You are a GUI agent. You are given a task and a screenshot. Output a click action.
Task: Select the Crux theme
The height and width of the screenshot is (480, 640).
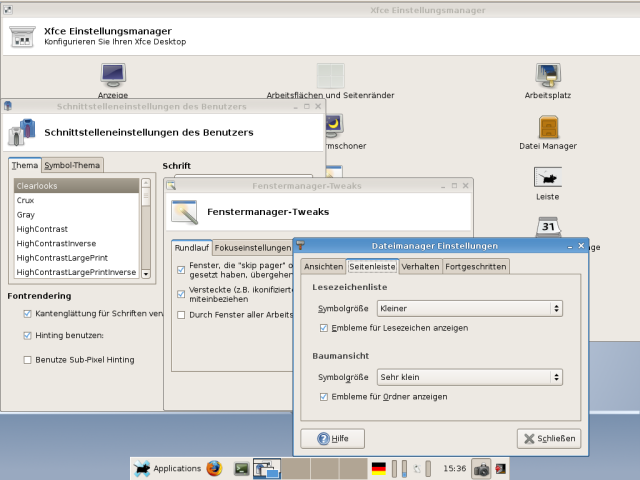[77, 200]
